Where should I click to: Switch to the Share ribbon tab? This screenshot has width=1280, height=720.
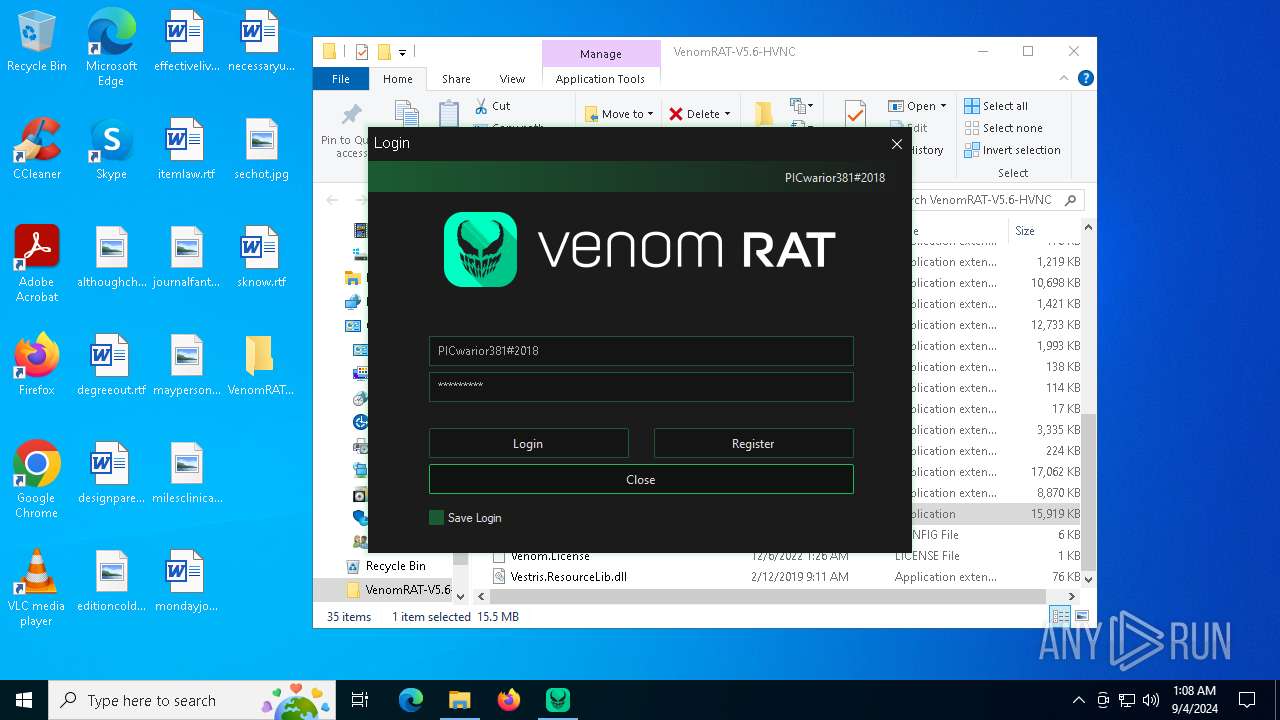tap(456, 79)
